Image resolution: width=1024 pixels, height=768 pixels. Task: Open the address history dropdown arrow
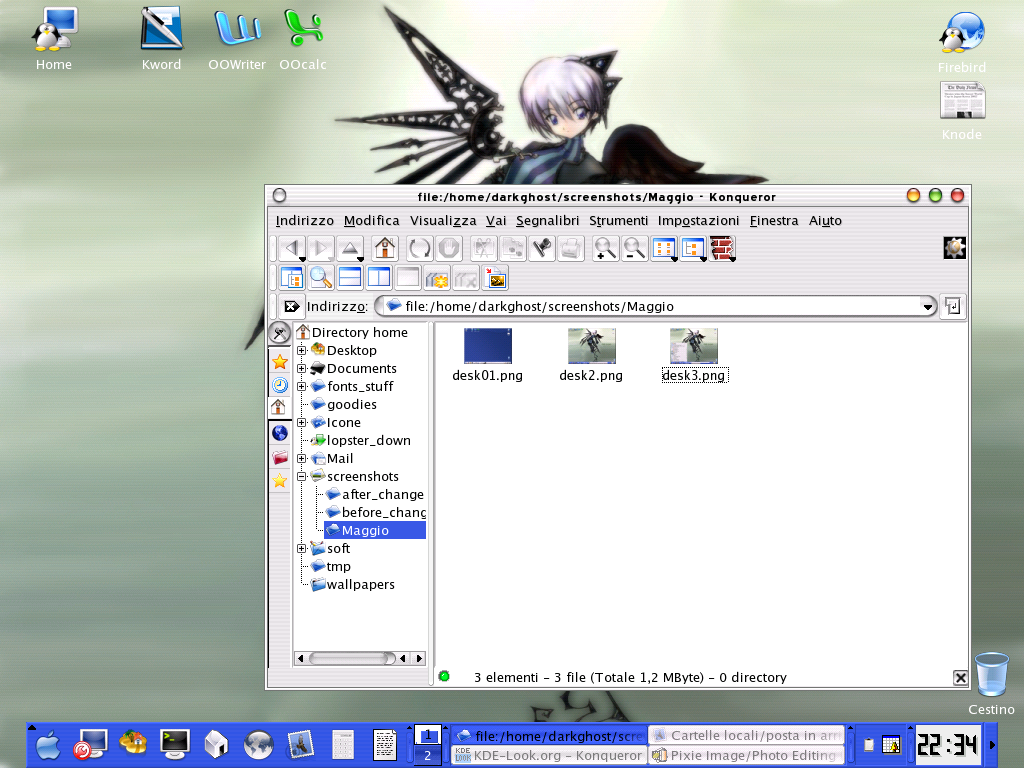pyautogui.click(x=927, y=306)
